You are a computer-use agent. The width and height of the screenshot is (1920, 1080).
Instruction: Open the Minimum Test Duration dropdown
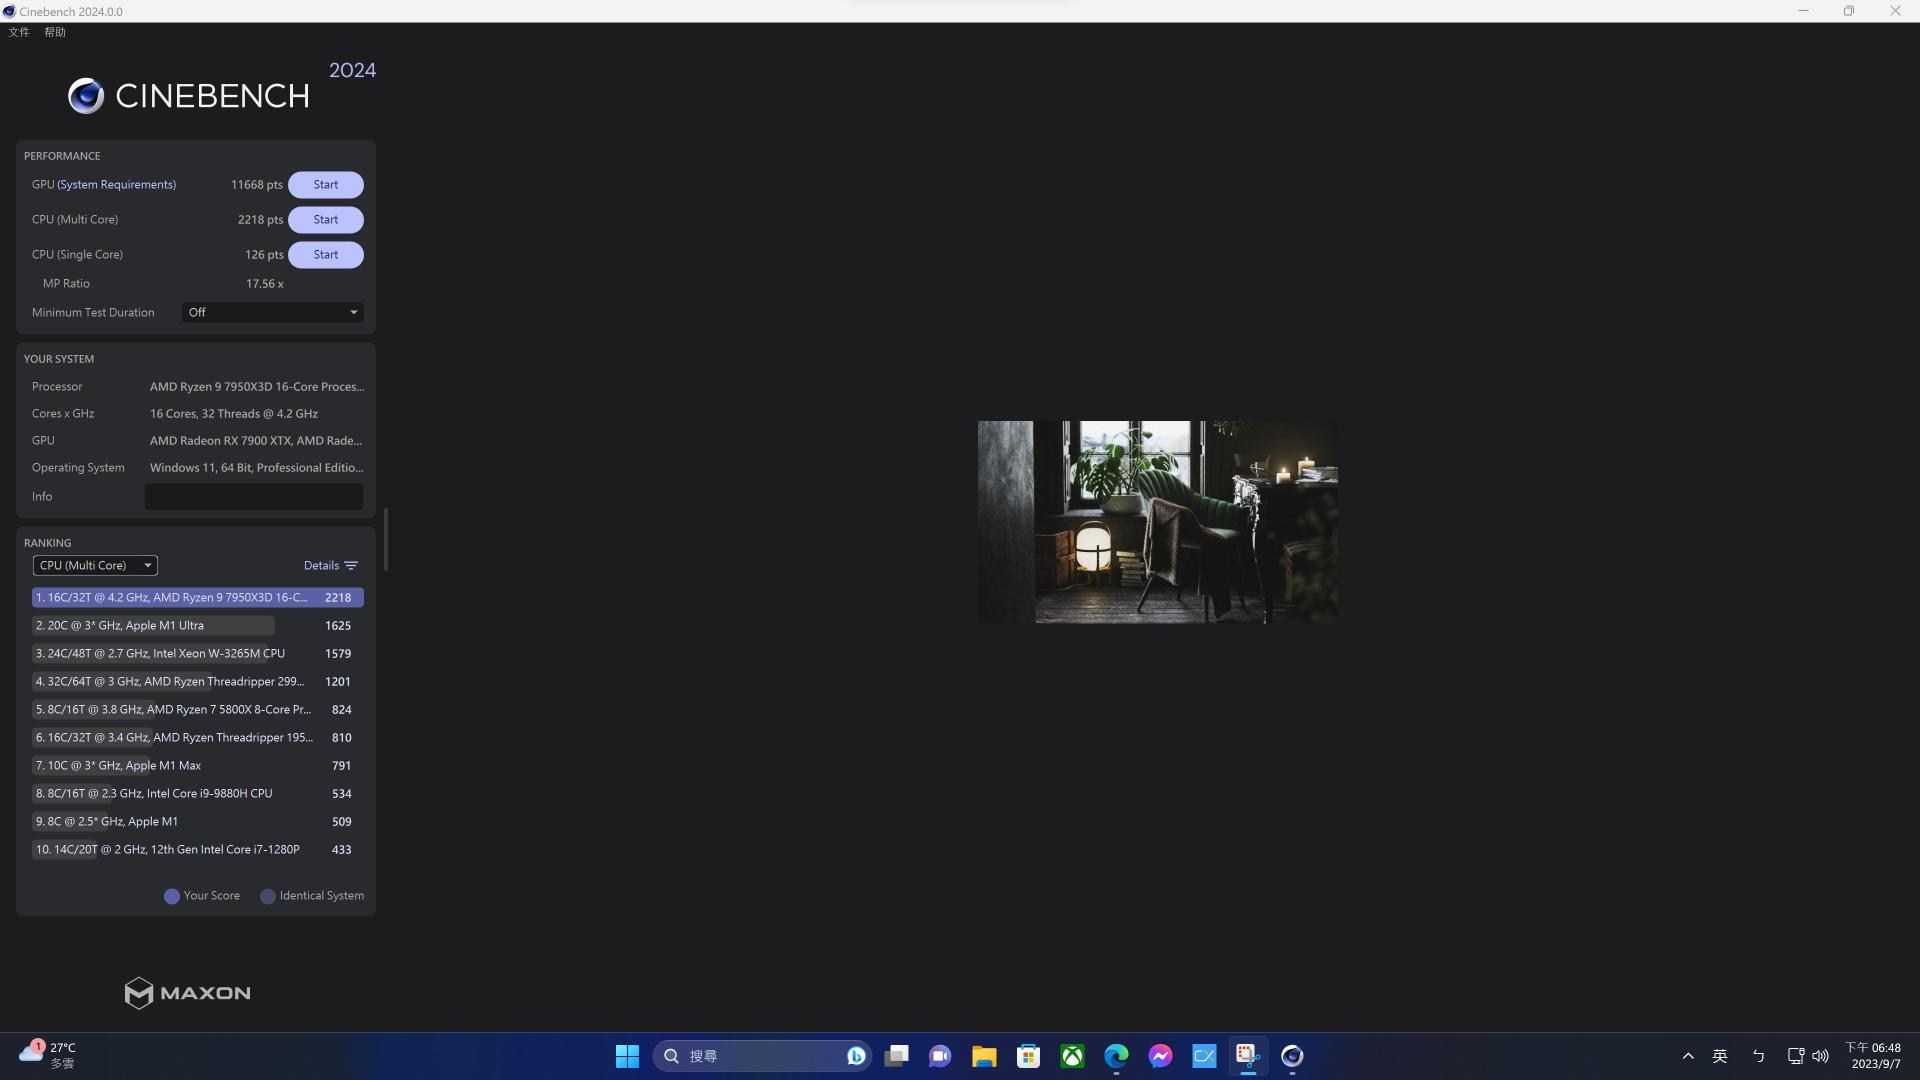(x=271, y=312)
